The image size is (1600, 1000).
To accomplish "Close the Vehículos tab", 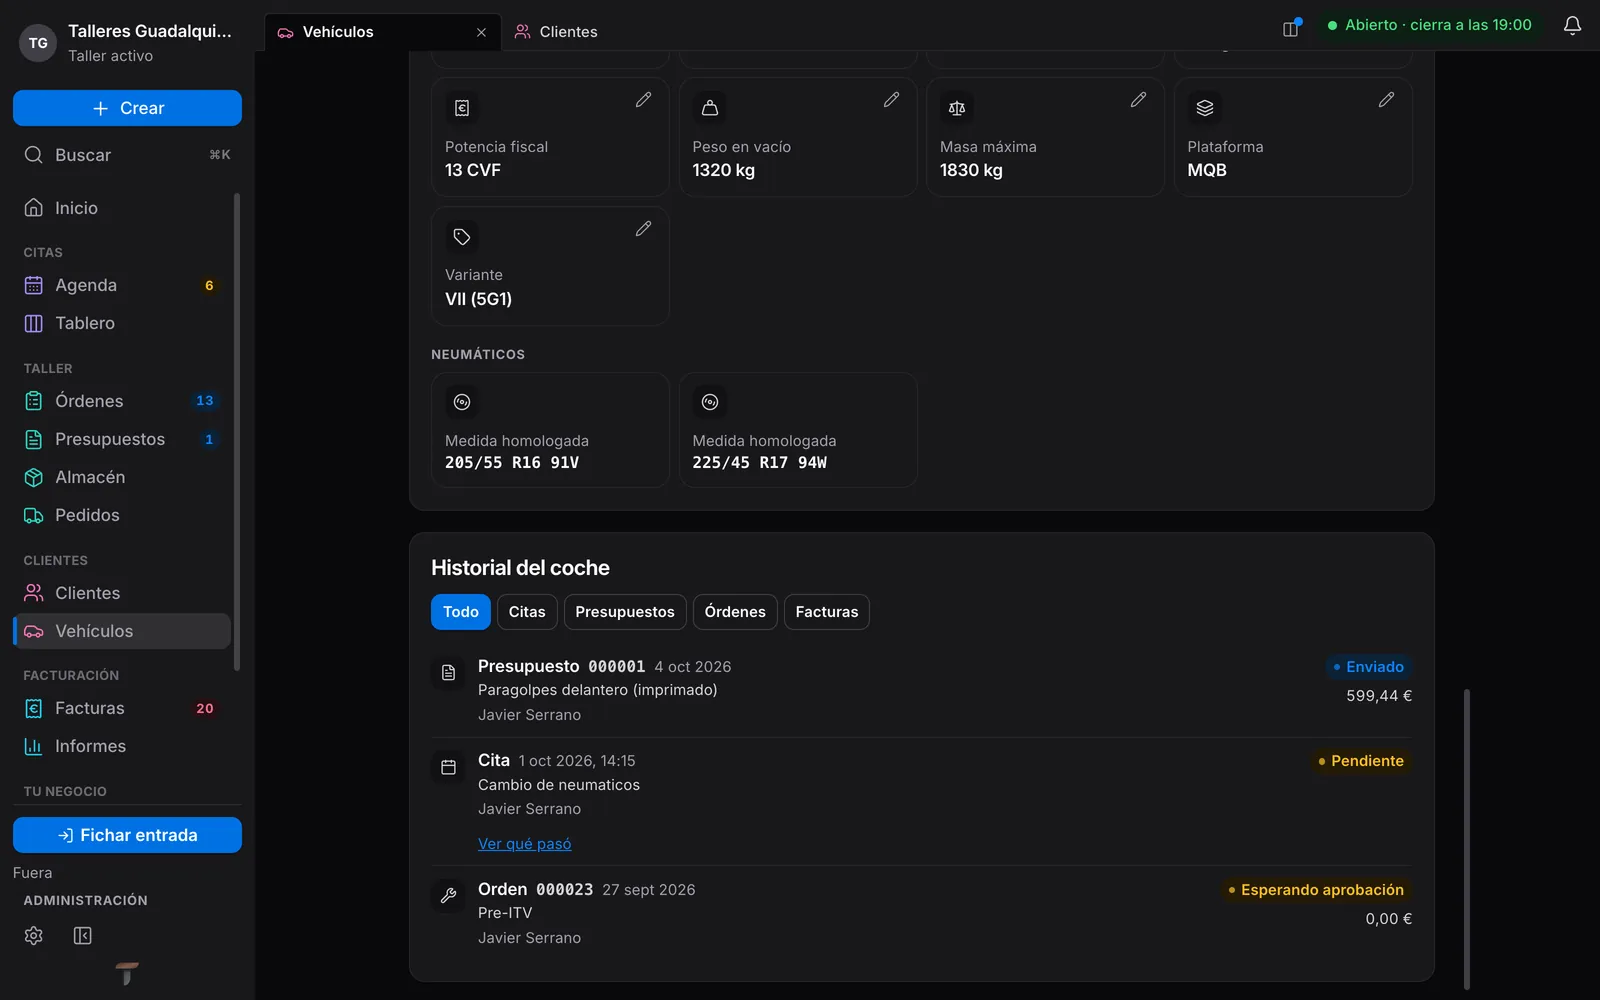I will pos(481,32).
